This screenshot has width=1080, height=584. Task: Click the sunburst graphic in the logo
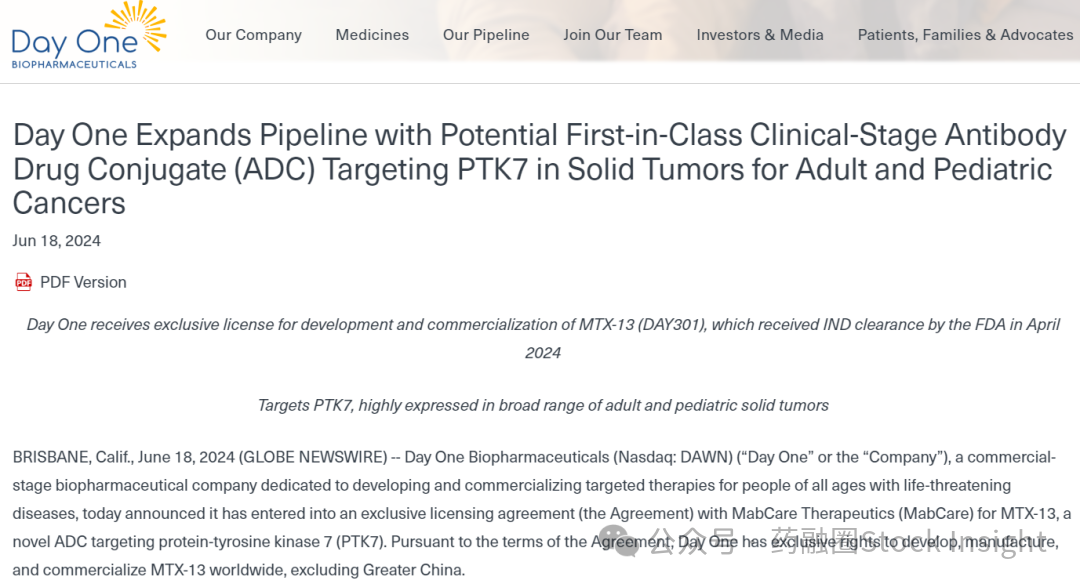point(138,25)
